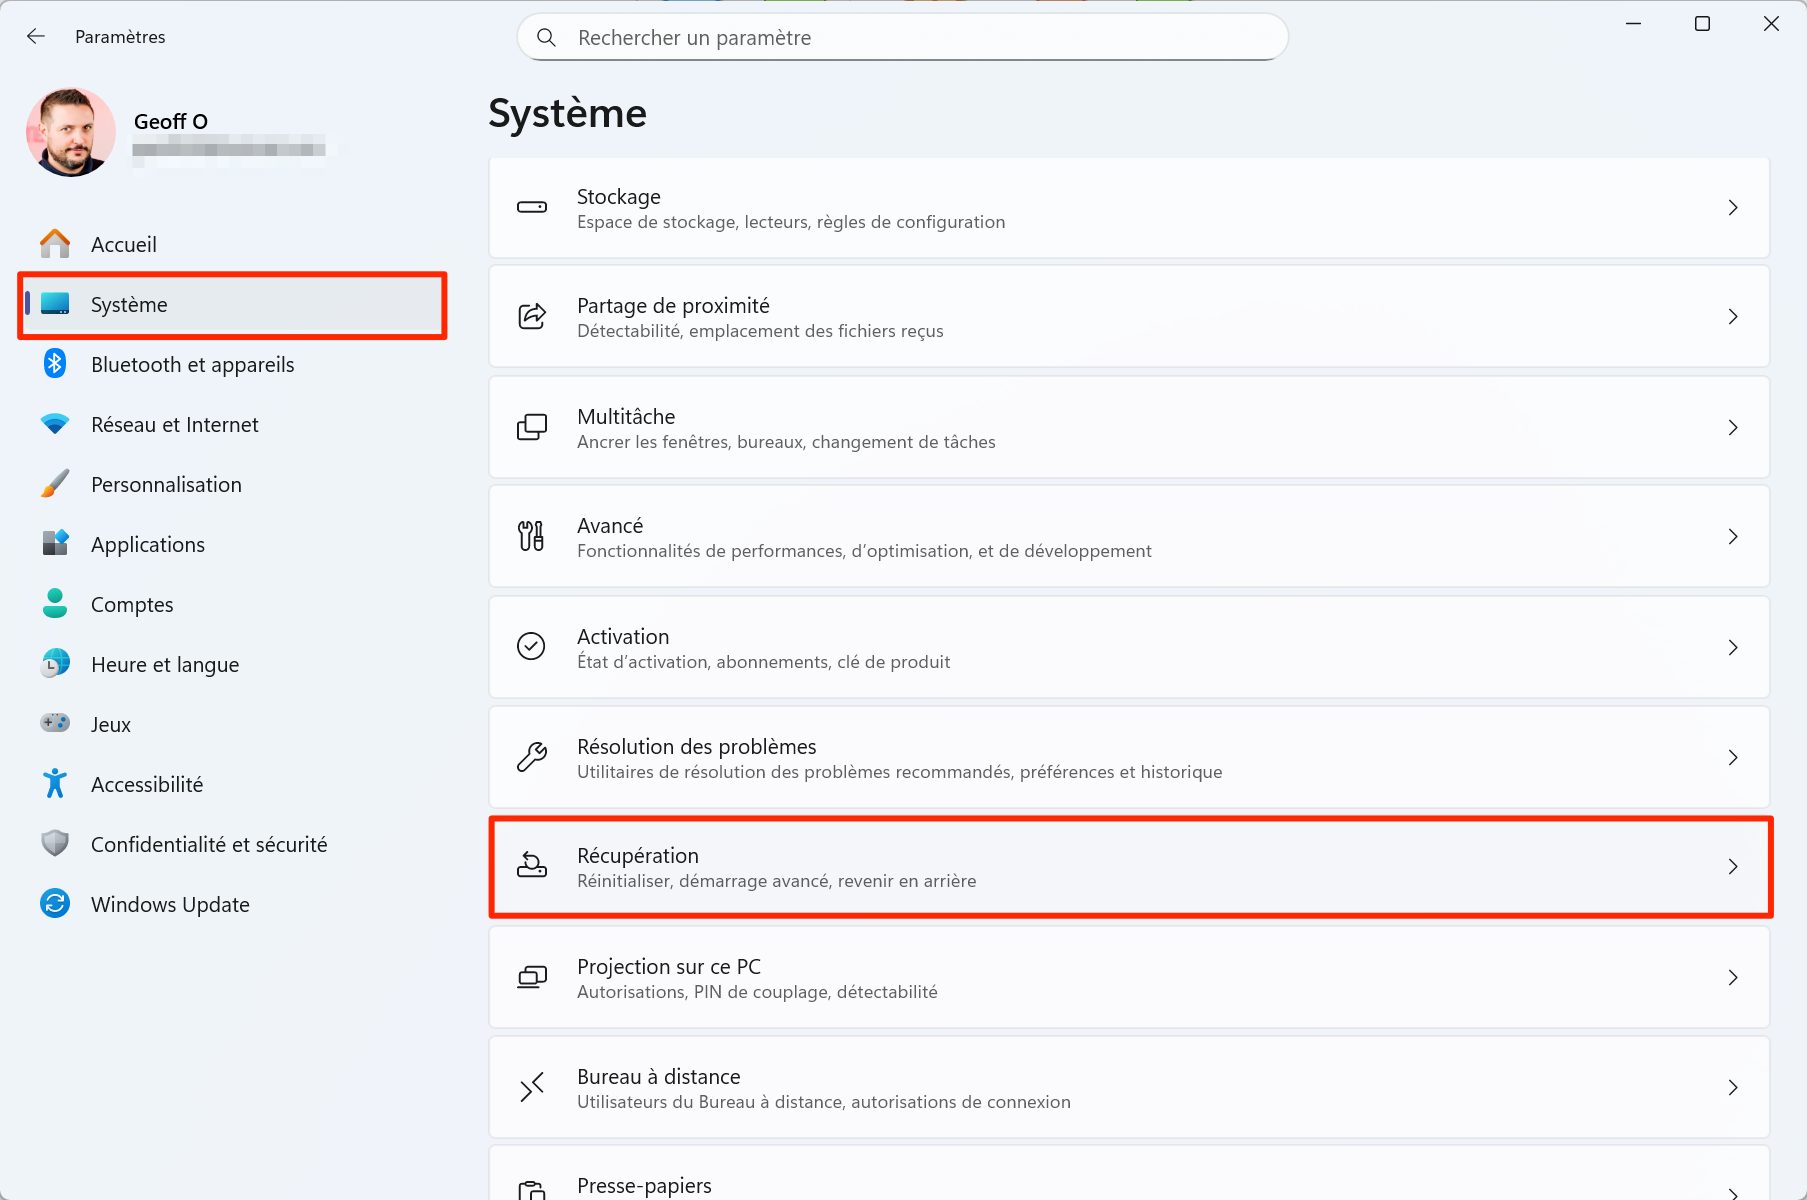Viewport: 1807px width, 1200px height.
Task: Click the Geoff O profile picture
Action: 71,133
